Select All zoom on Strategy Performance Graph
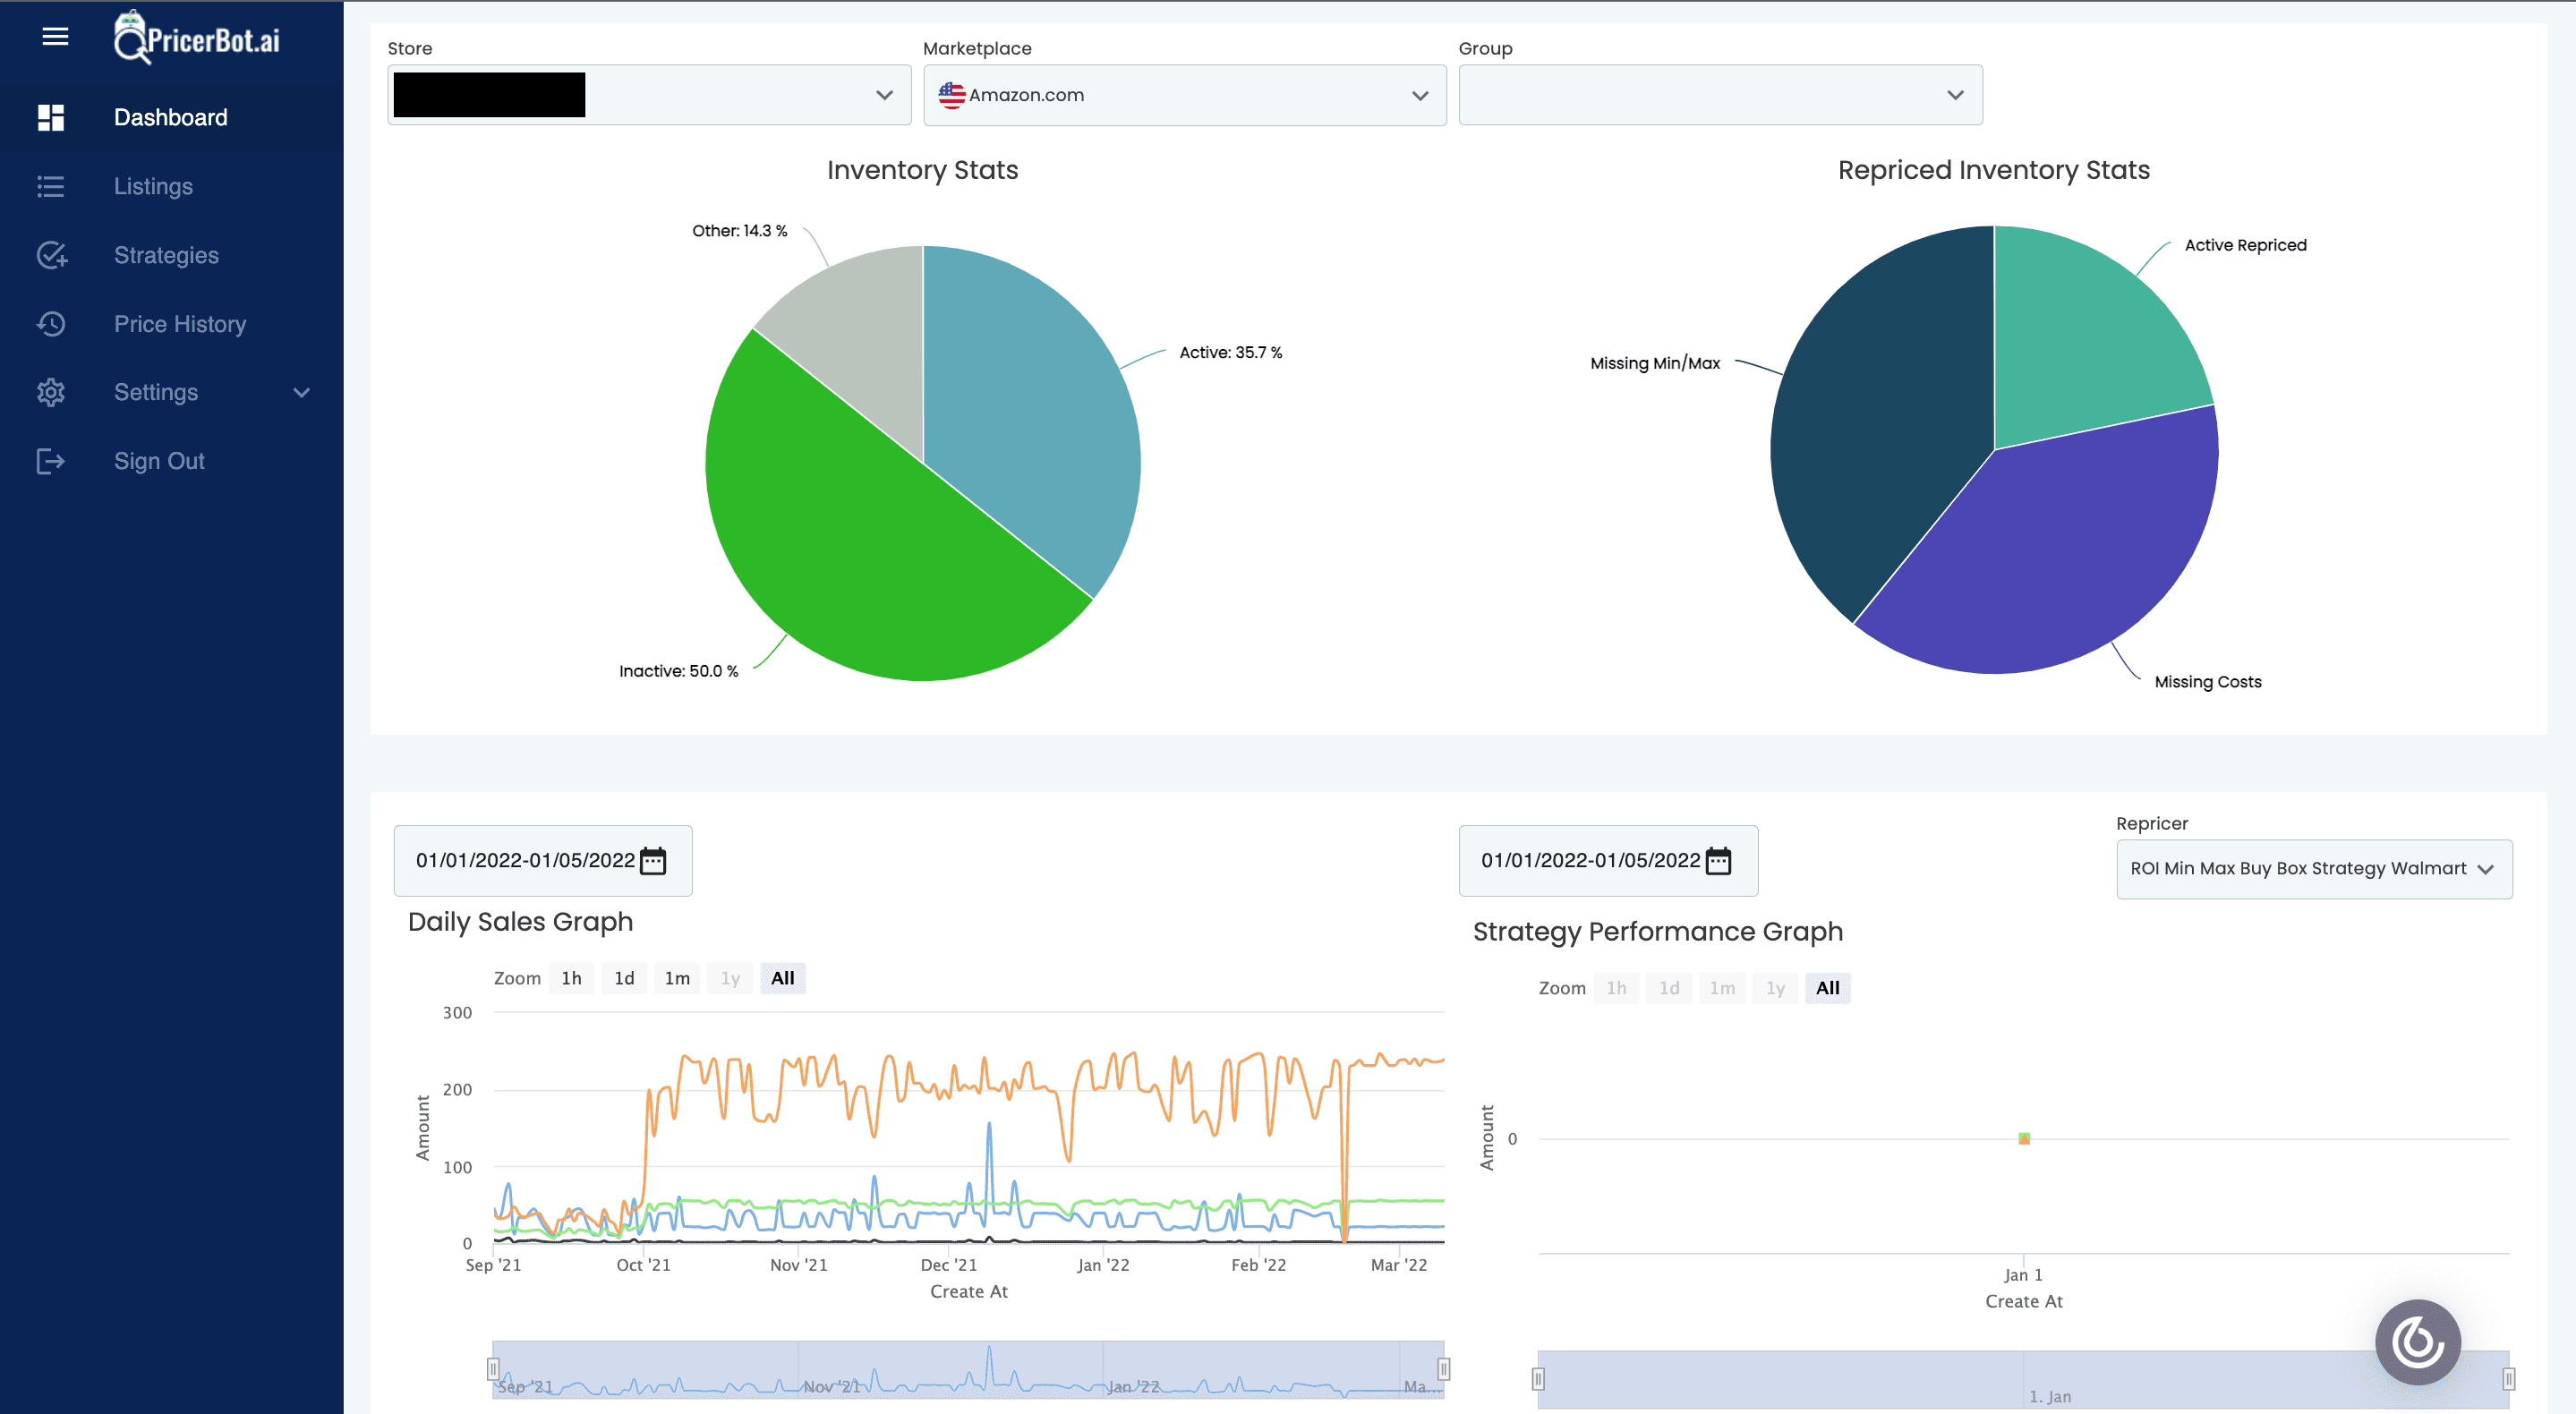 pyautogui.click(x=1827, y=988)
